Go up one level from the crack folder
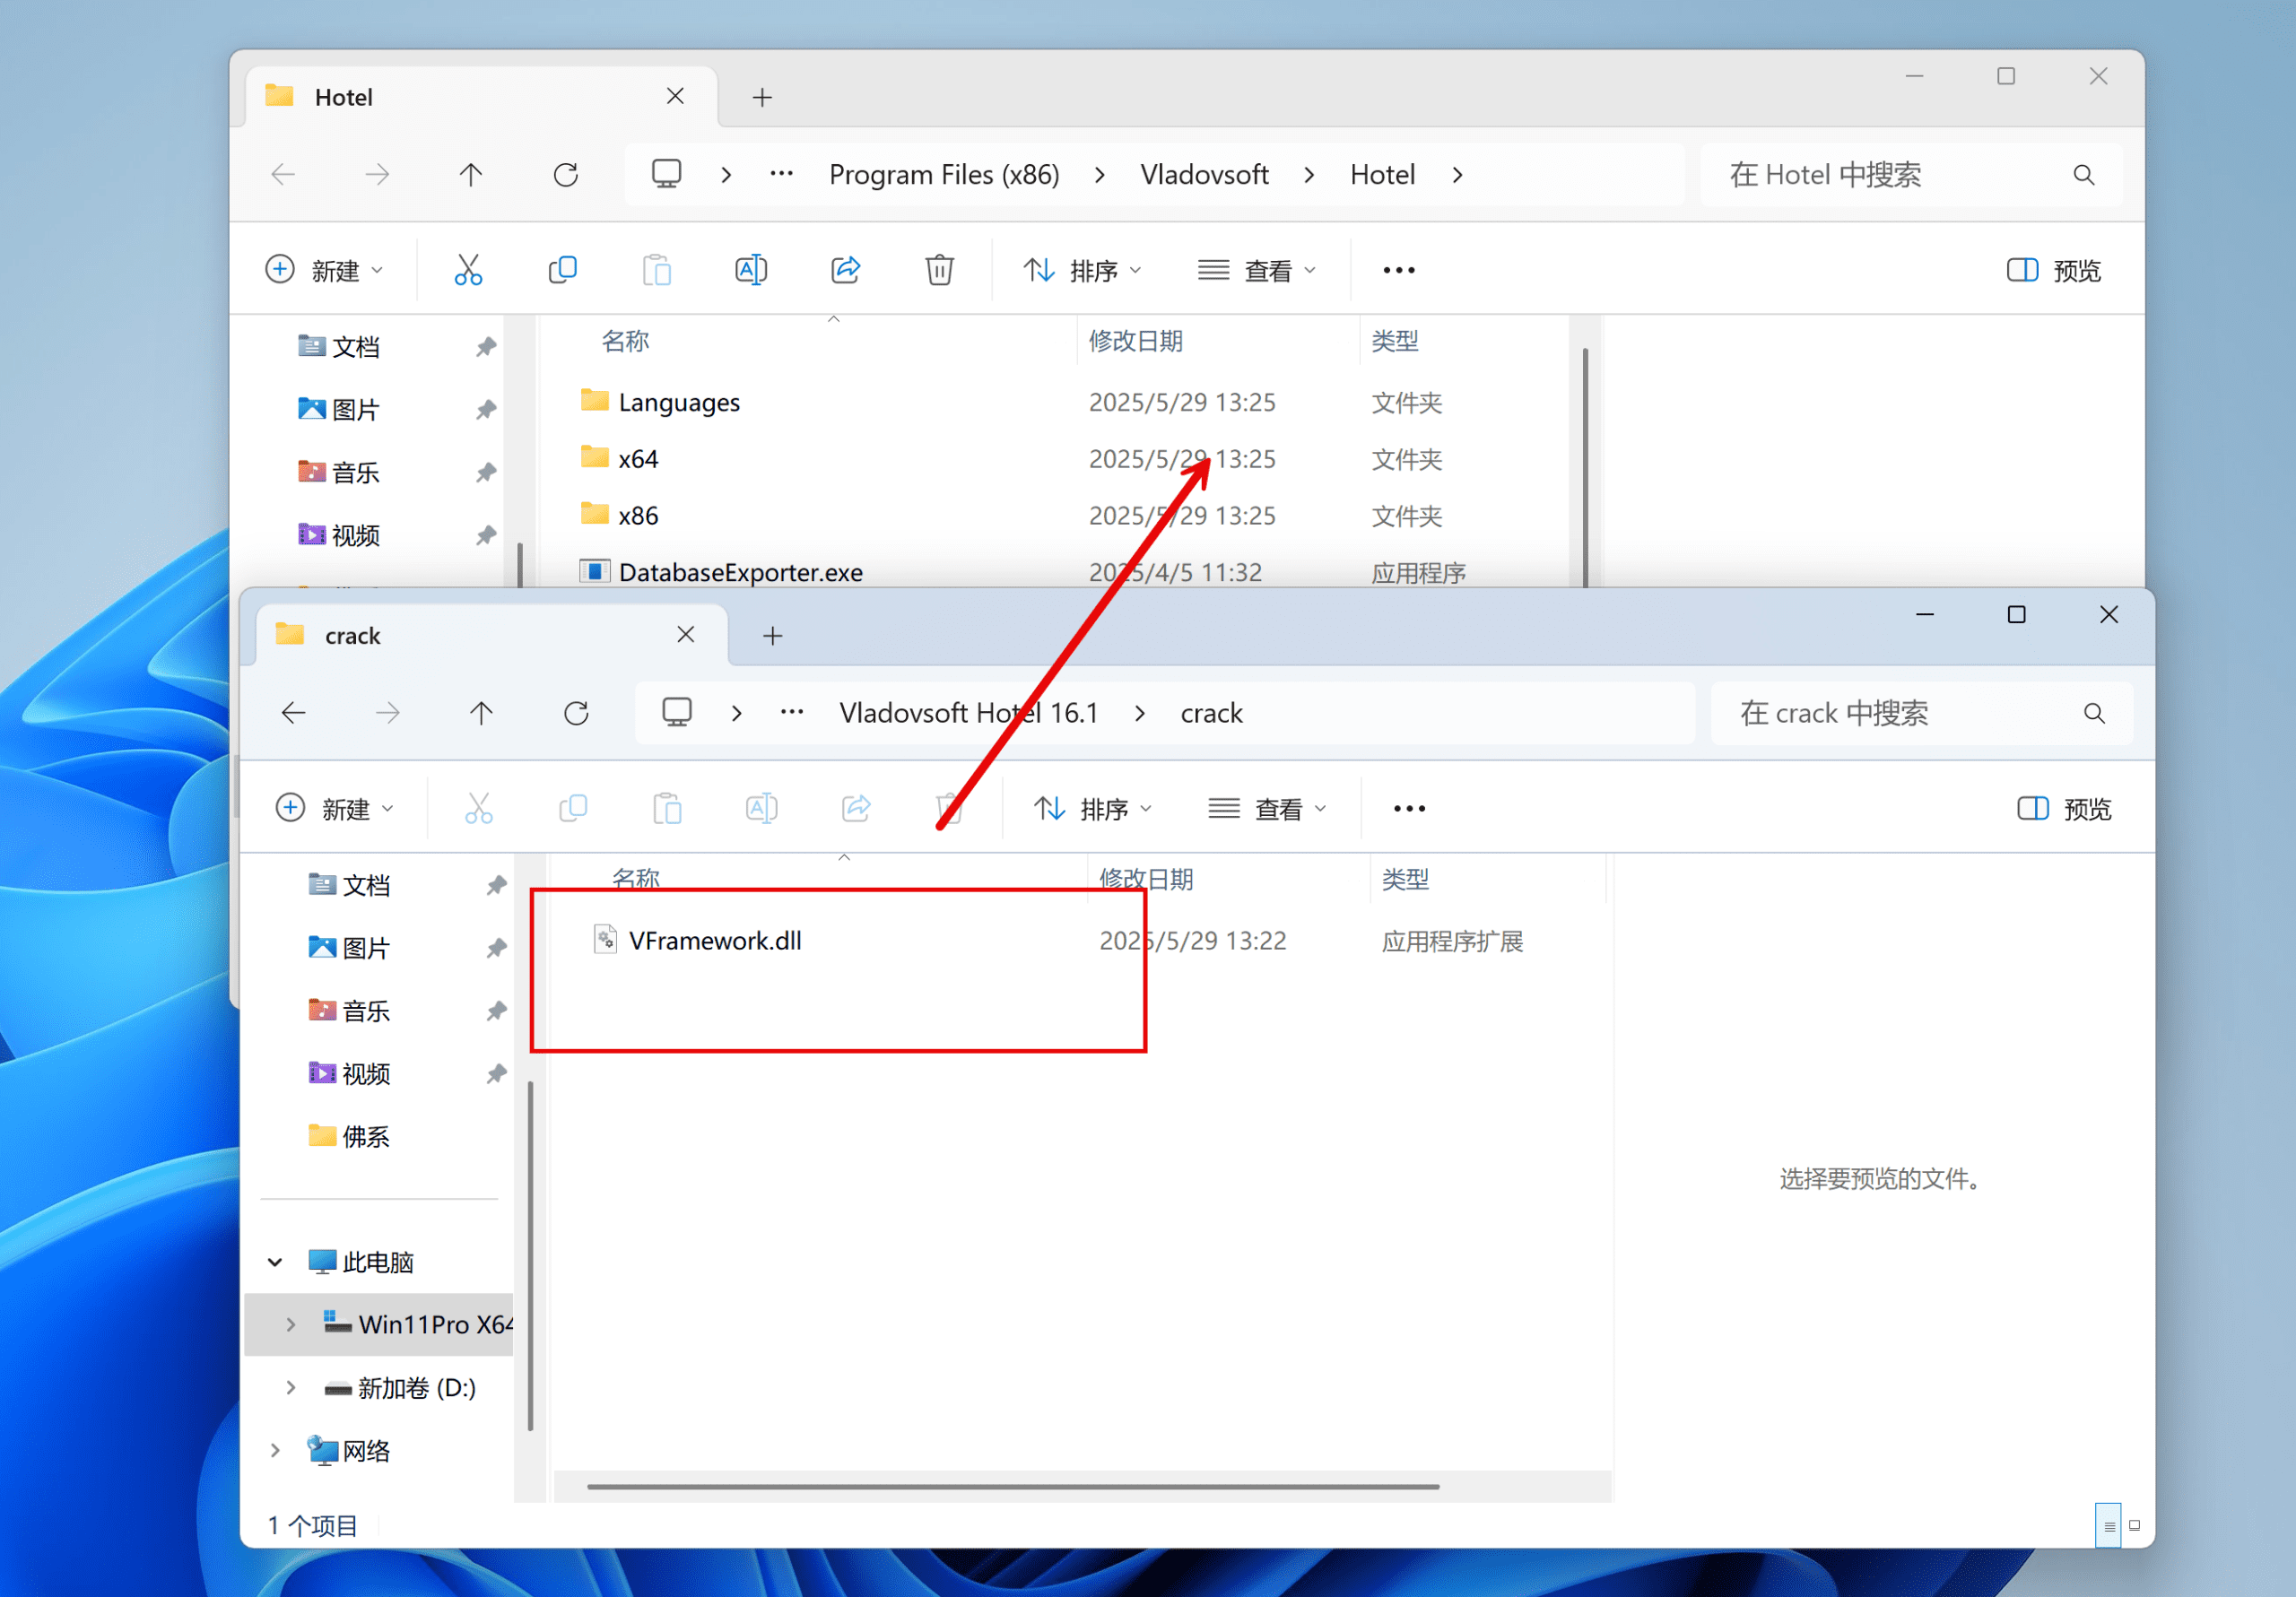Screen dimensions: 2296x1597 click(x=481, y=713)
